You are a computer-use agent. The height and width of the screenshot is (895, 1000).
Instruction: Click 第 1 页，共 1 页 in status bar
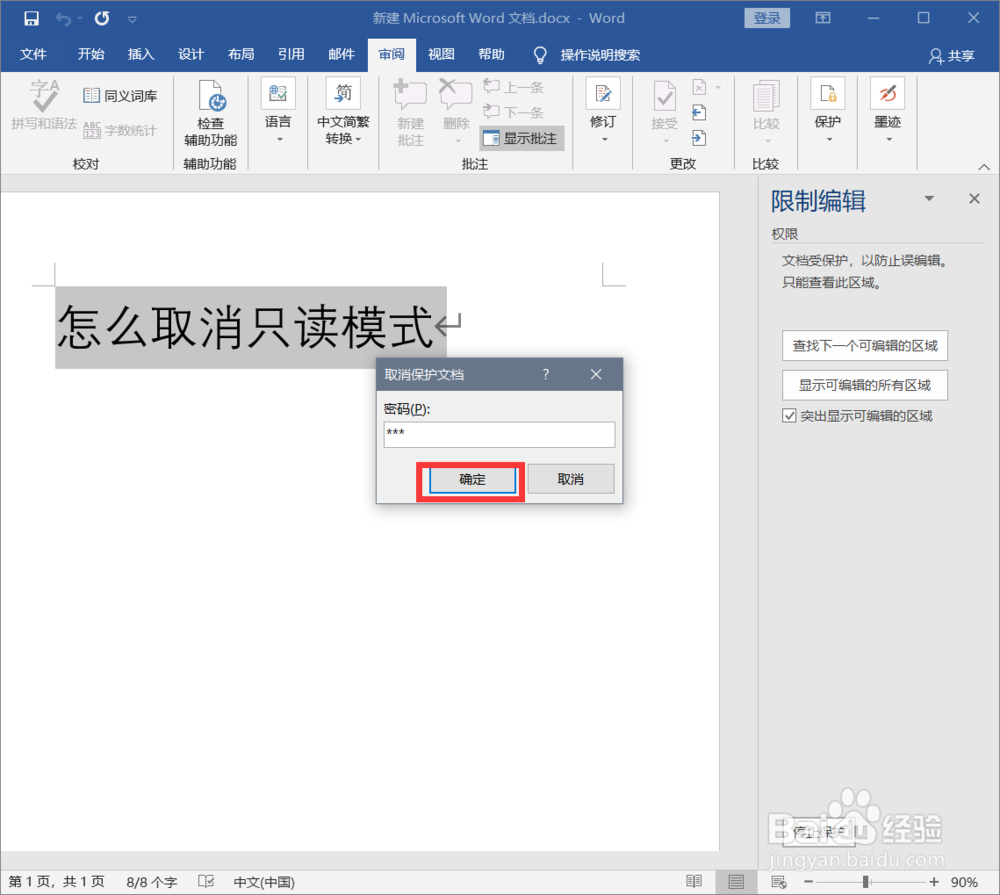(x=56, y=882)
